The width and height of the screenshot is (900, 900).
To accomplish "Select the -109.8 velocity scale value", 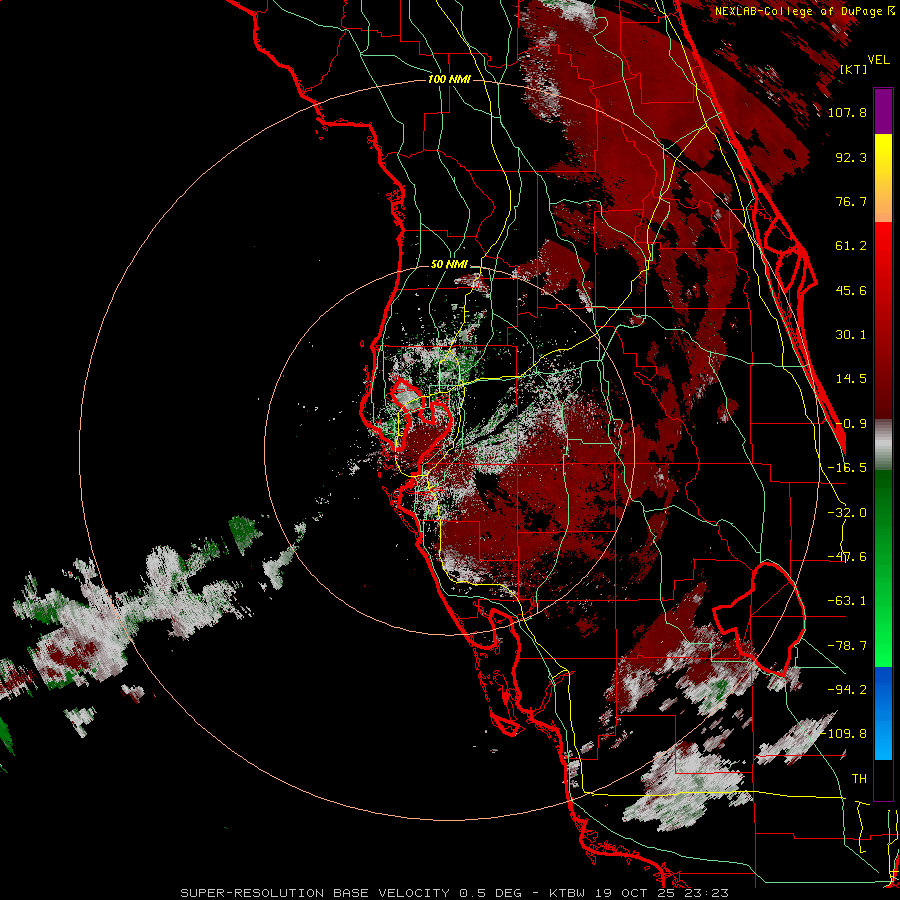I will [x=844, y=734].
